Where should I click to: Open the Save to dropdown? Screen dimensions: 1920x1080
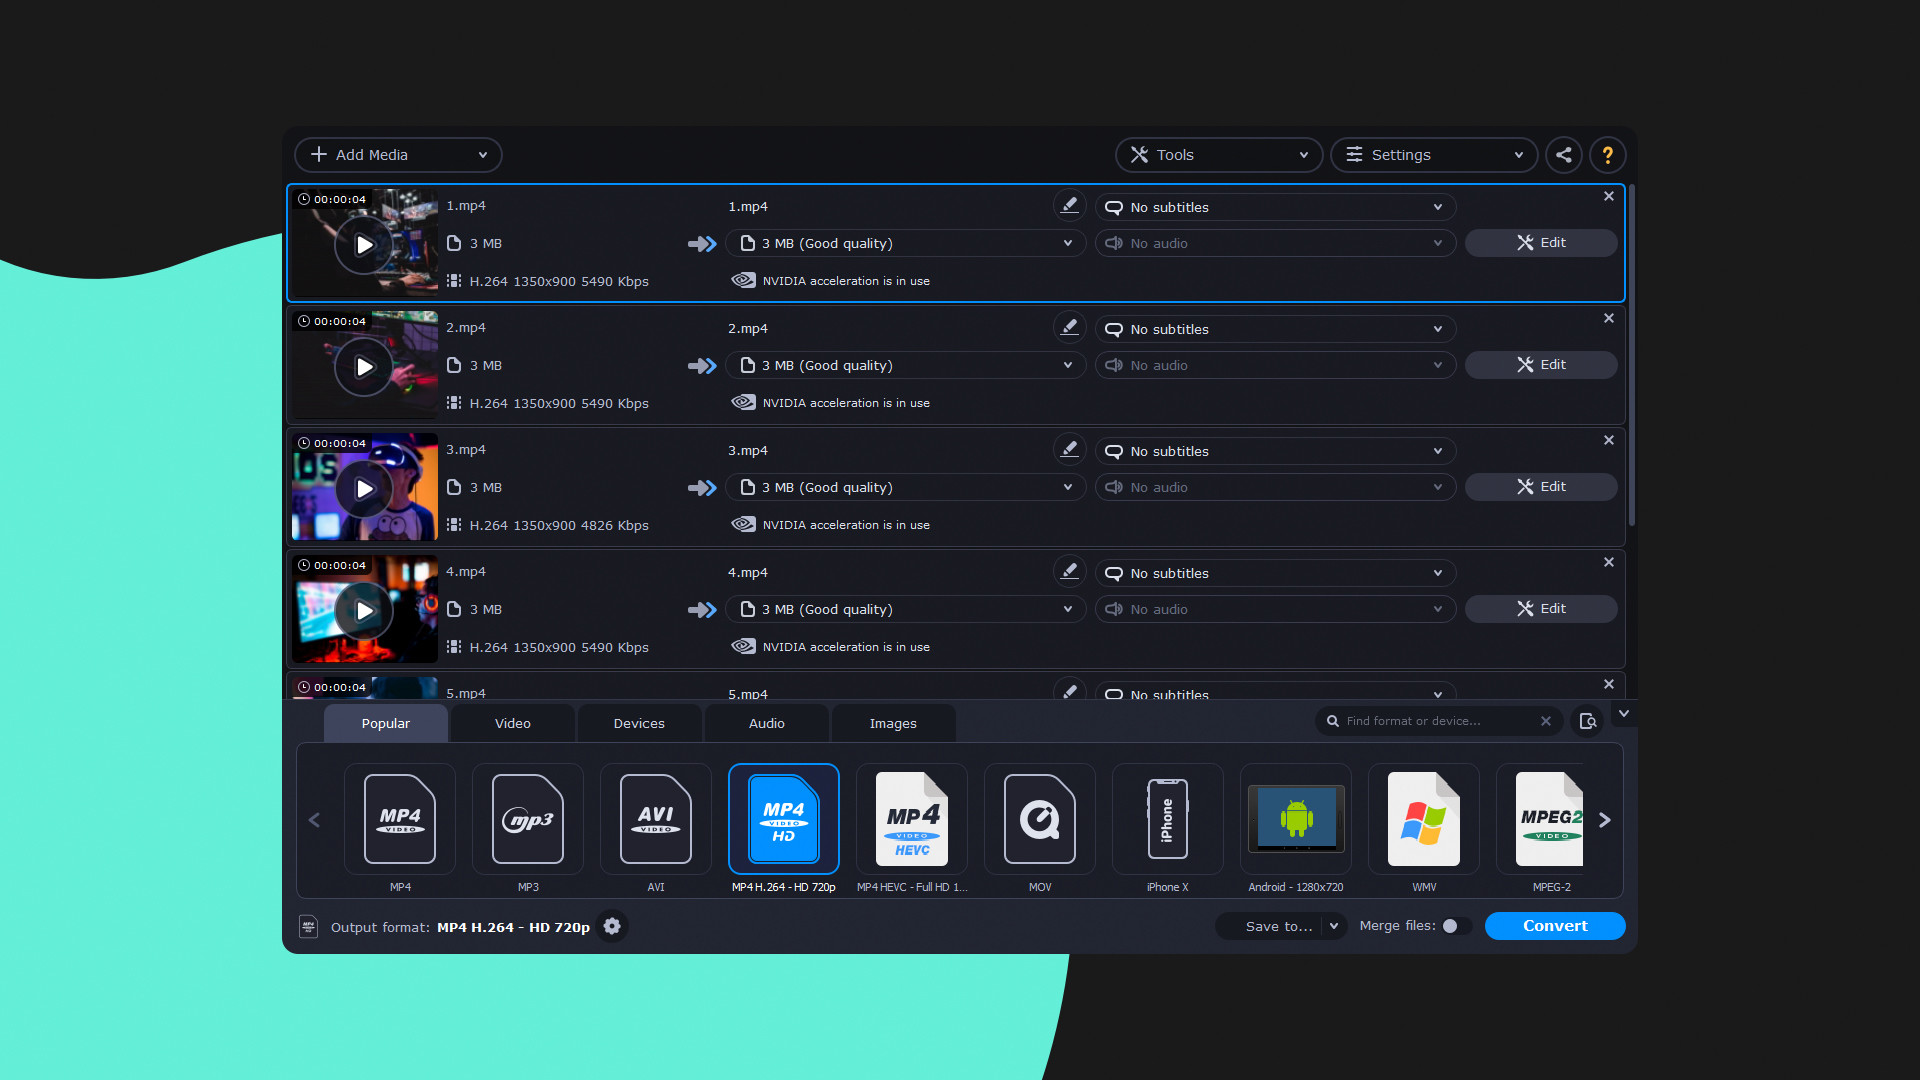(1281, 926)
